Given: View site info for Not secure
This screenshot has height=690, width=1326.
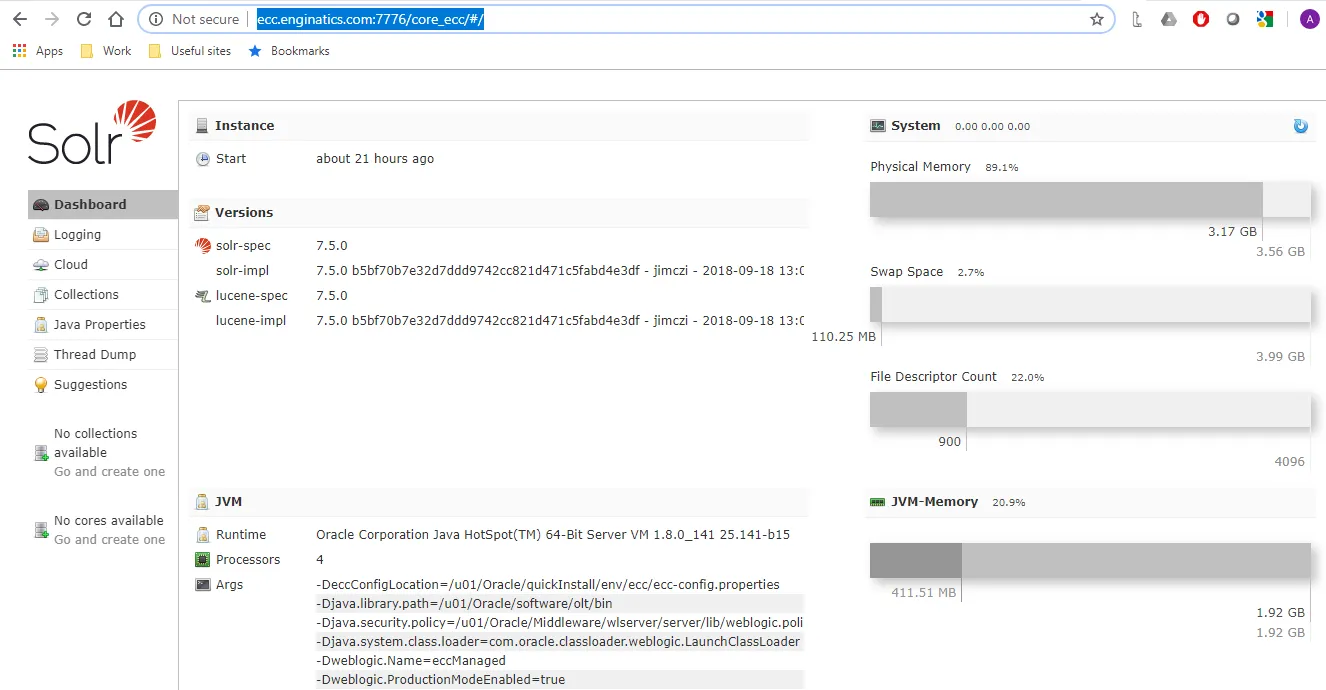Looking at the screenshot, I should click(x=194, y=19).
